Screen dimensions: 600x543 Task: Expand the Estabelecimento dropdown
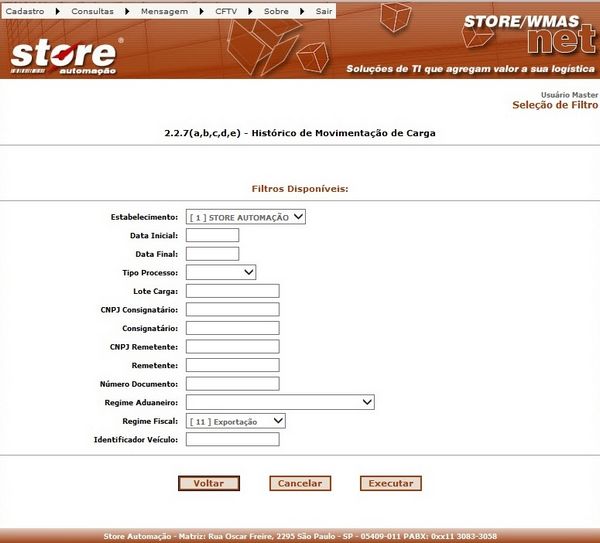(246, 216)
